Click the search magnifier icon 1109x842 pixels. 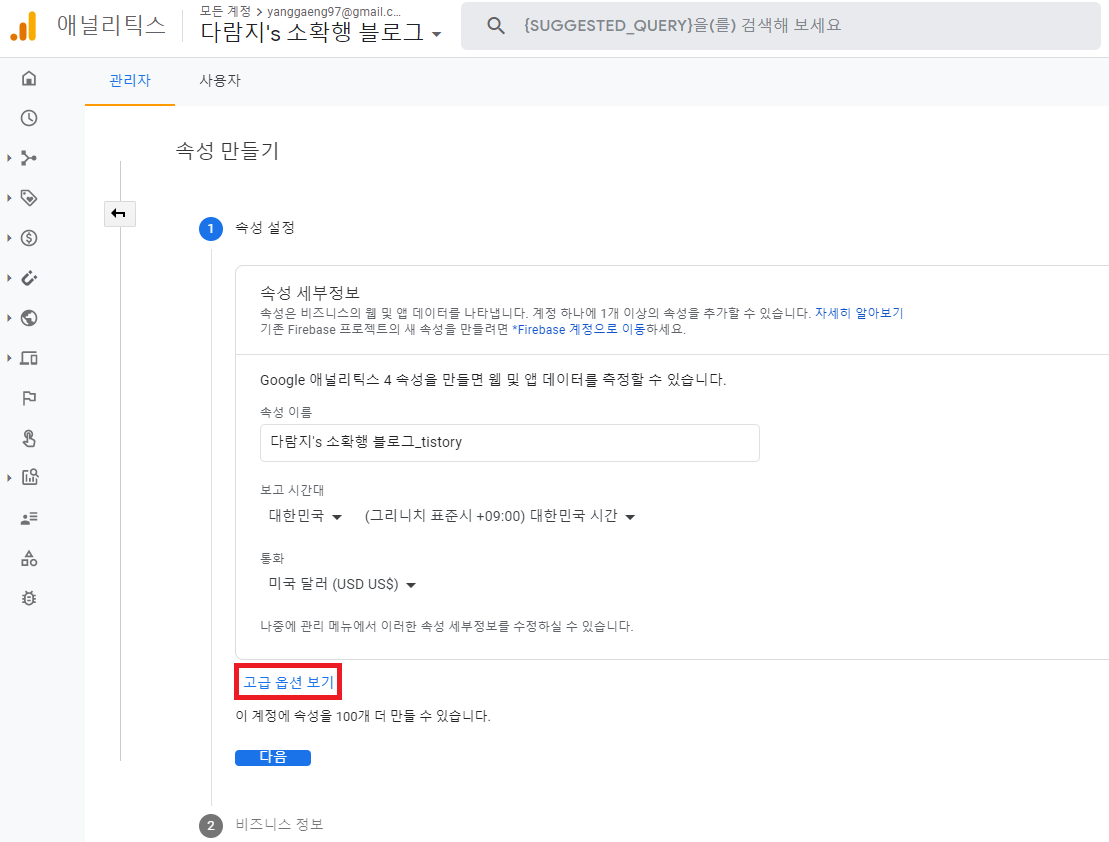point(496,26)
